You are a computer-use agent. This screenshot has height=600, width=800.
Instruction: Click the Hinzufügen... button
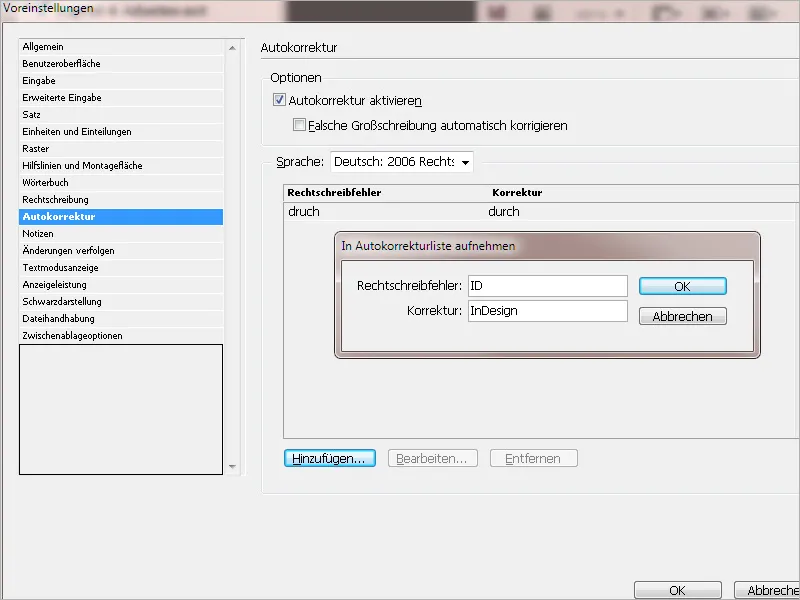click(330, 458)
